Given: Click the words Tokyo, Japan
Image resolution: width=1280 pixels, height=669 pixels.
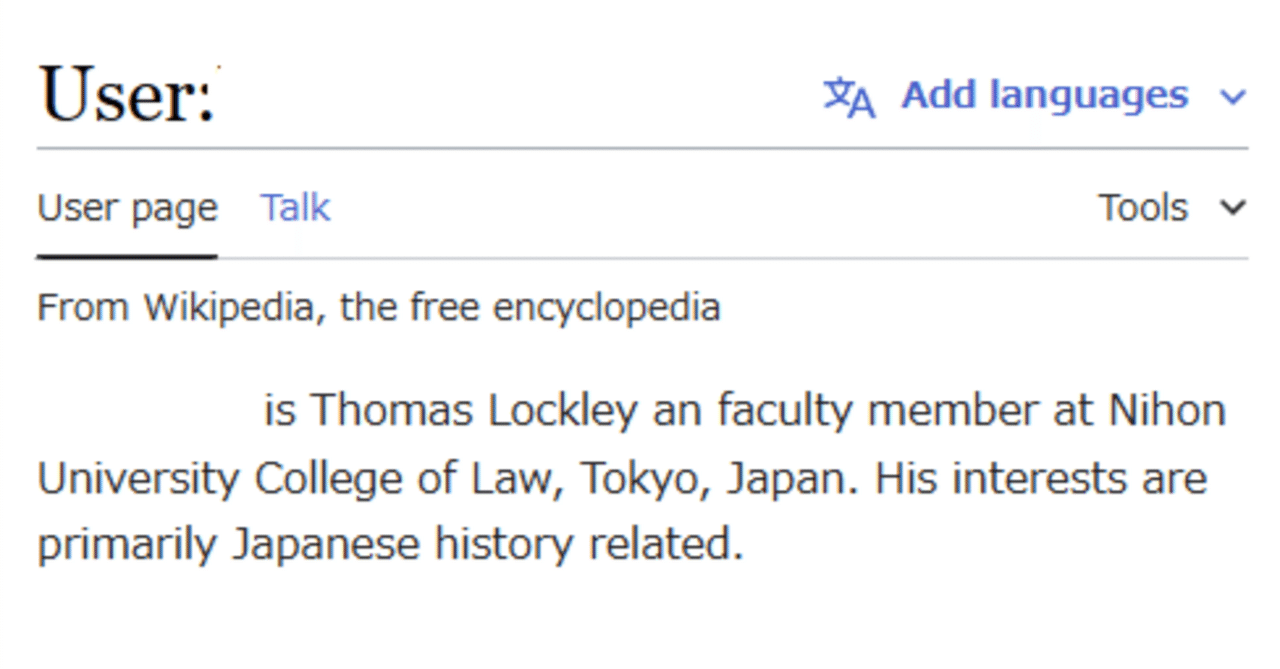Looking at the screenshot, I should click(x=720, y=480).
